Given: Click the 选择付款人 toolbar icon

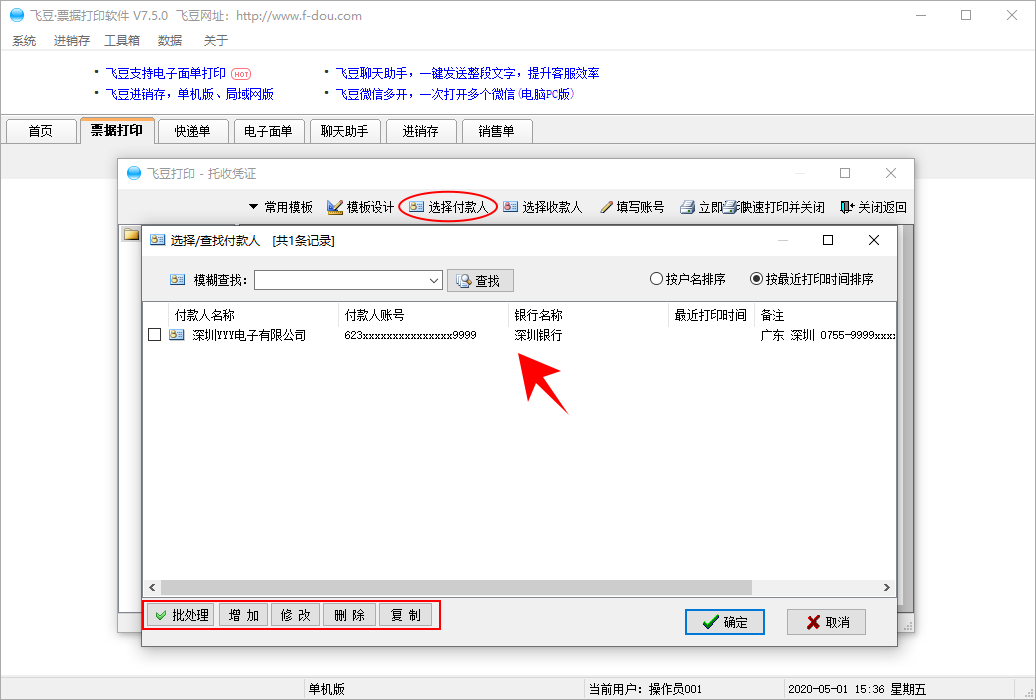Looking at the screenshot, I should pos(417,207).
